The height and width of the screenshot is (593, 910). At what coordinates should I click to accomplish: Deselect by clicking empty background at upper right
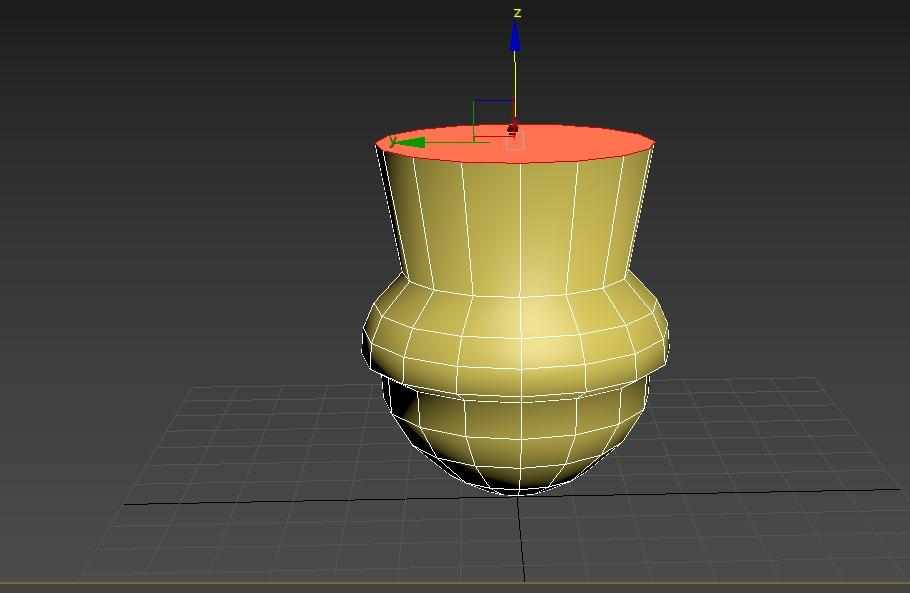(x=800, y=80)
